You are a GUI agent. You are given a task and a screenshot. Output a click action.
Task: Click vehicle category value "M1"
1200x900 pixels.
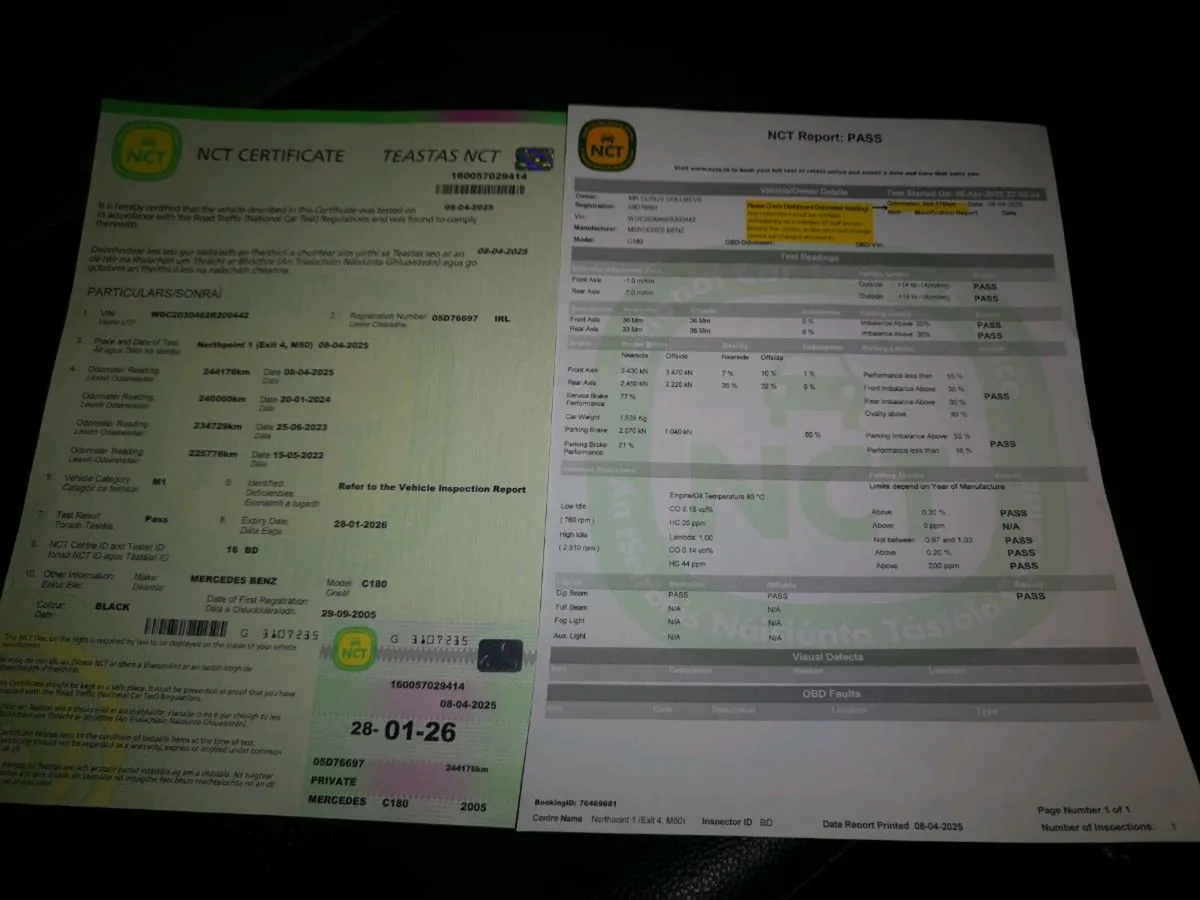point(158,481)
